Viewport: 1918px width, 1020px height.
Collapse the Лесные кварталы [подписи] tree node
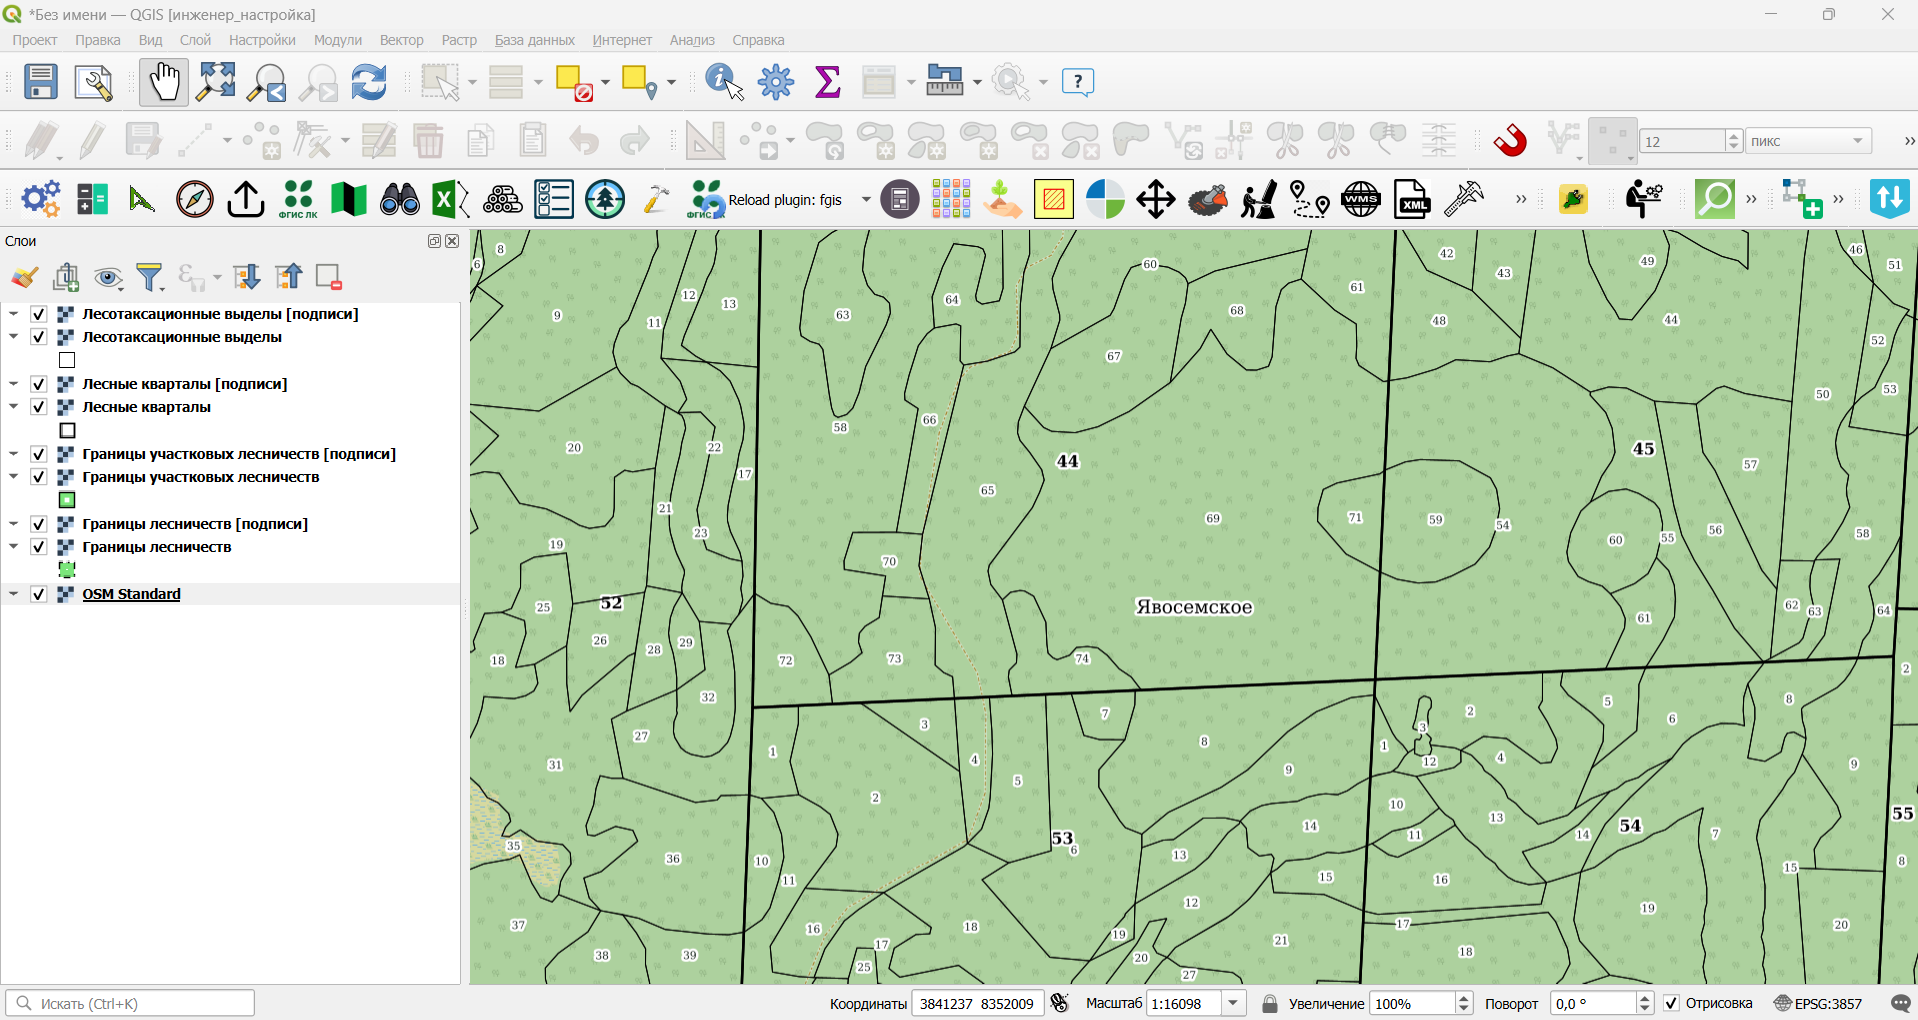point(14,384)
